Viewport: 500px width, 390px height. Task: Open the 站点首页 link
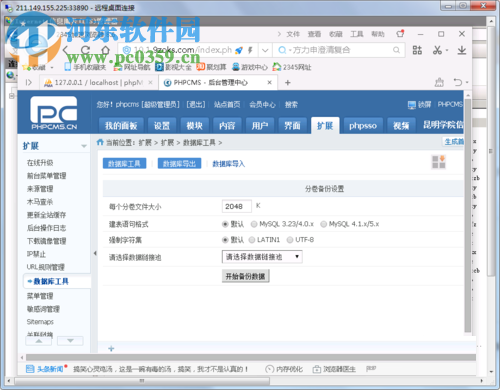[x=227, y=105]
